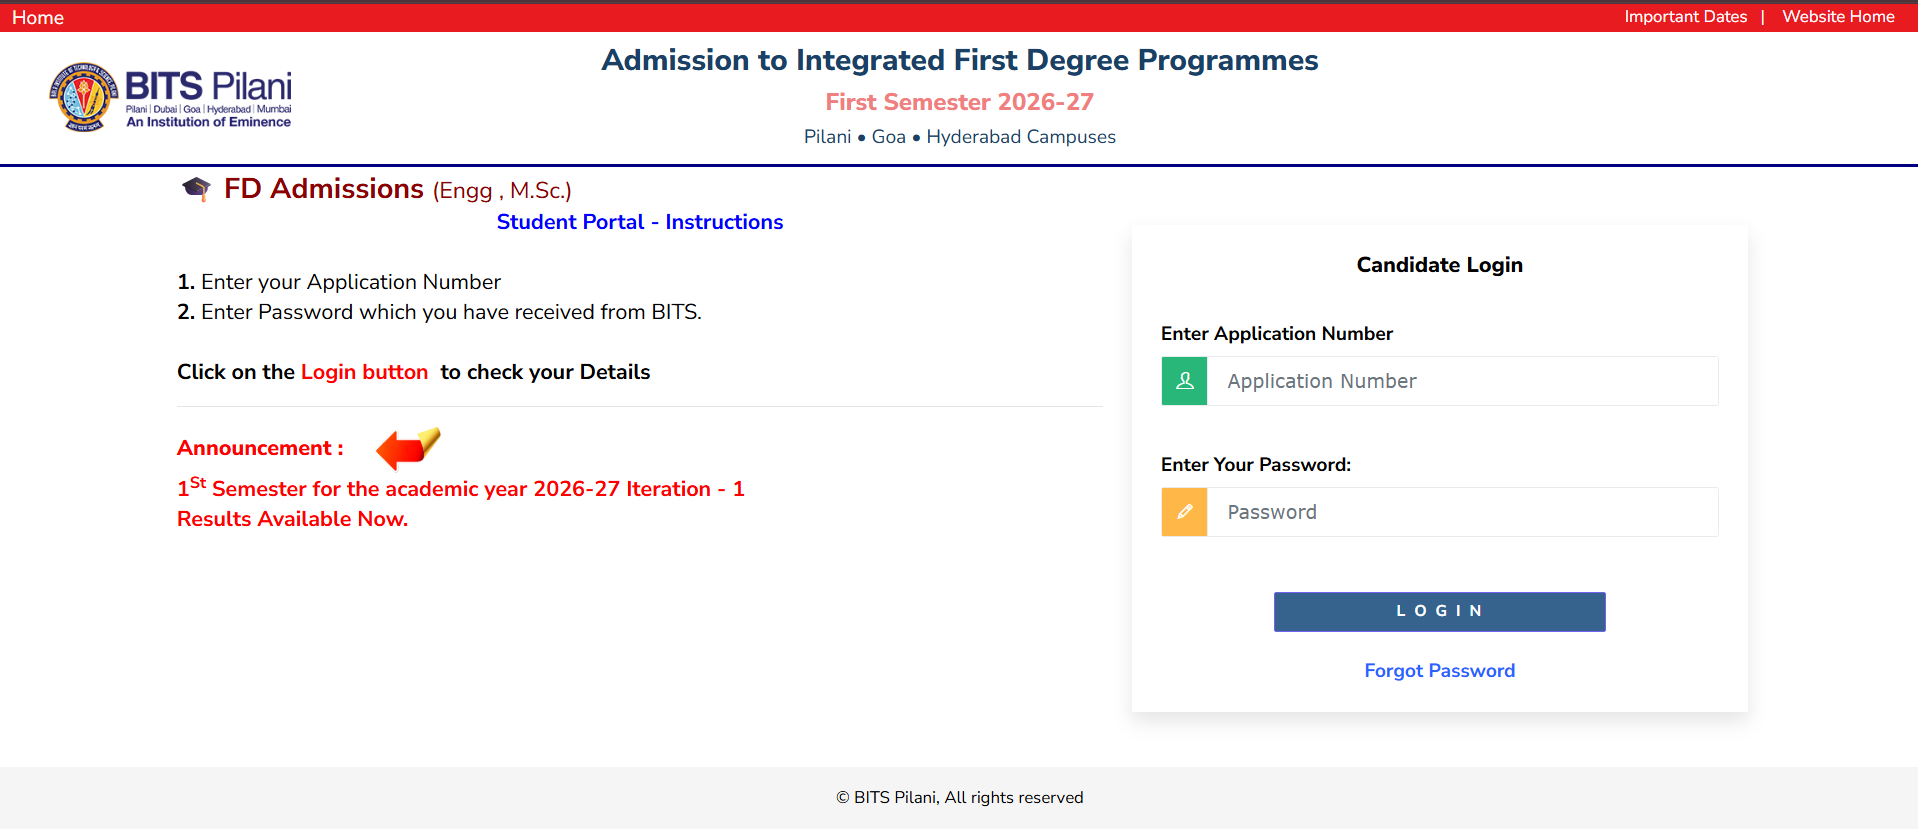Click 'Pilani • Goa • Hyderabad Campuses' text
This screenshot has width=1918, height=829.
click(x=959, y=137)
